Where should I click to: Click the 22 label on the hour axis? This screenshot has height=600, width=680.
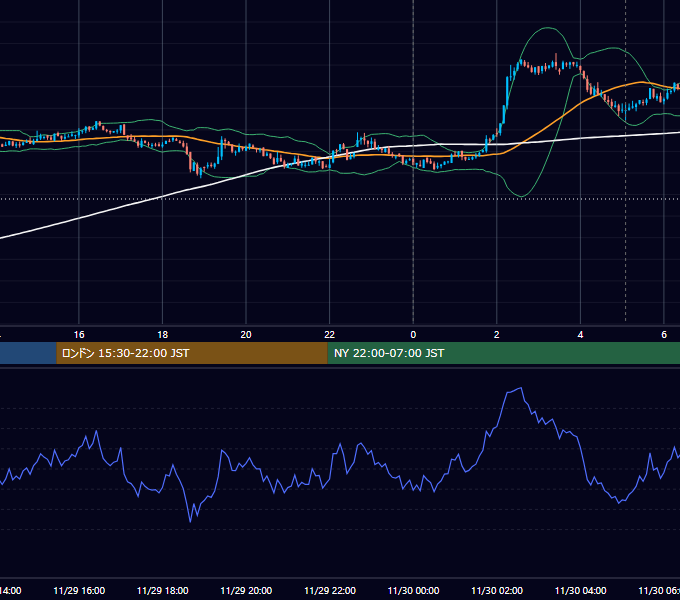[x=330, y=335]
